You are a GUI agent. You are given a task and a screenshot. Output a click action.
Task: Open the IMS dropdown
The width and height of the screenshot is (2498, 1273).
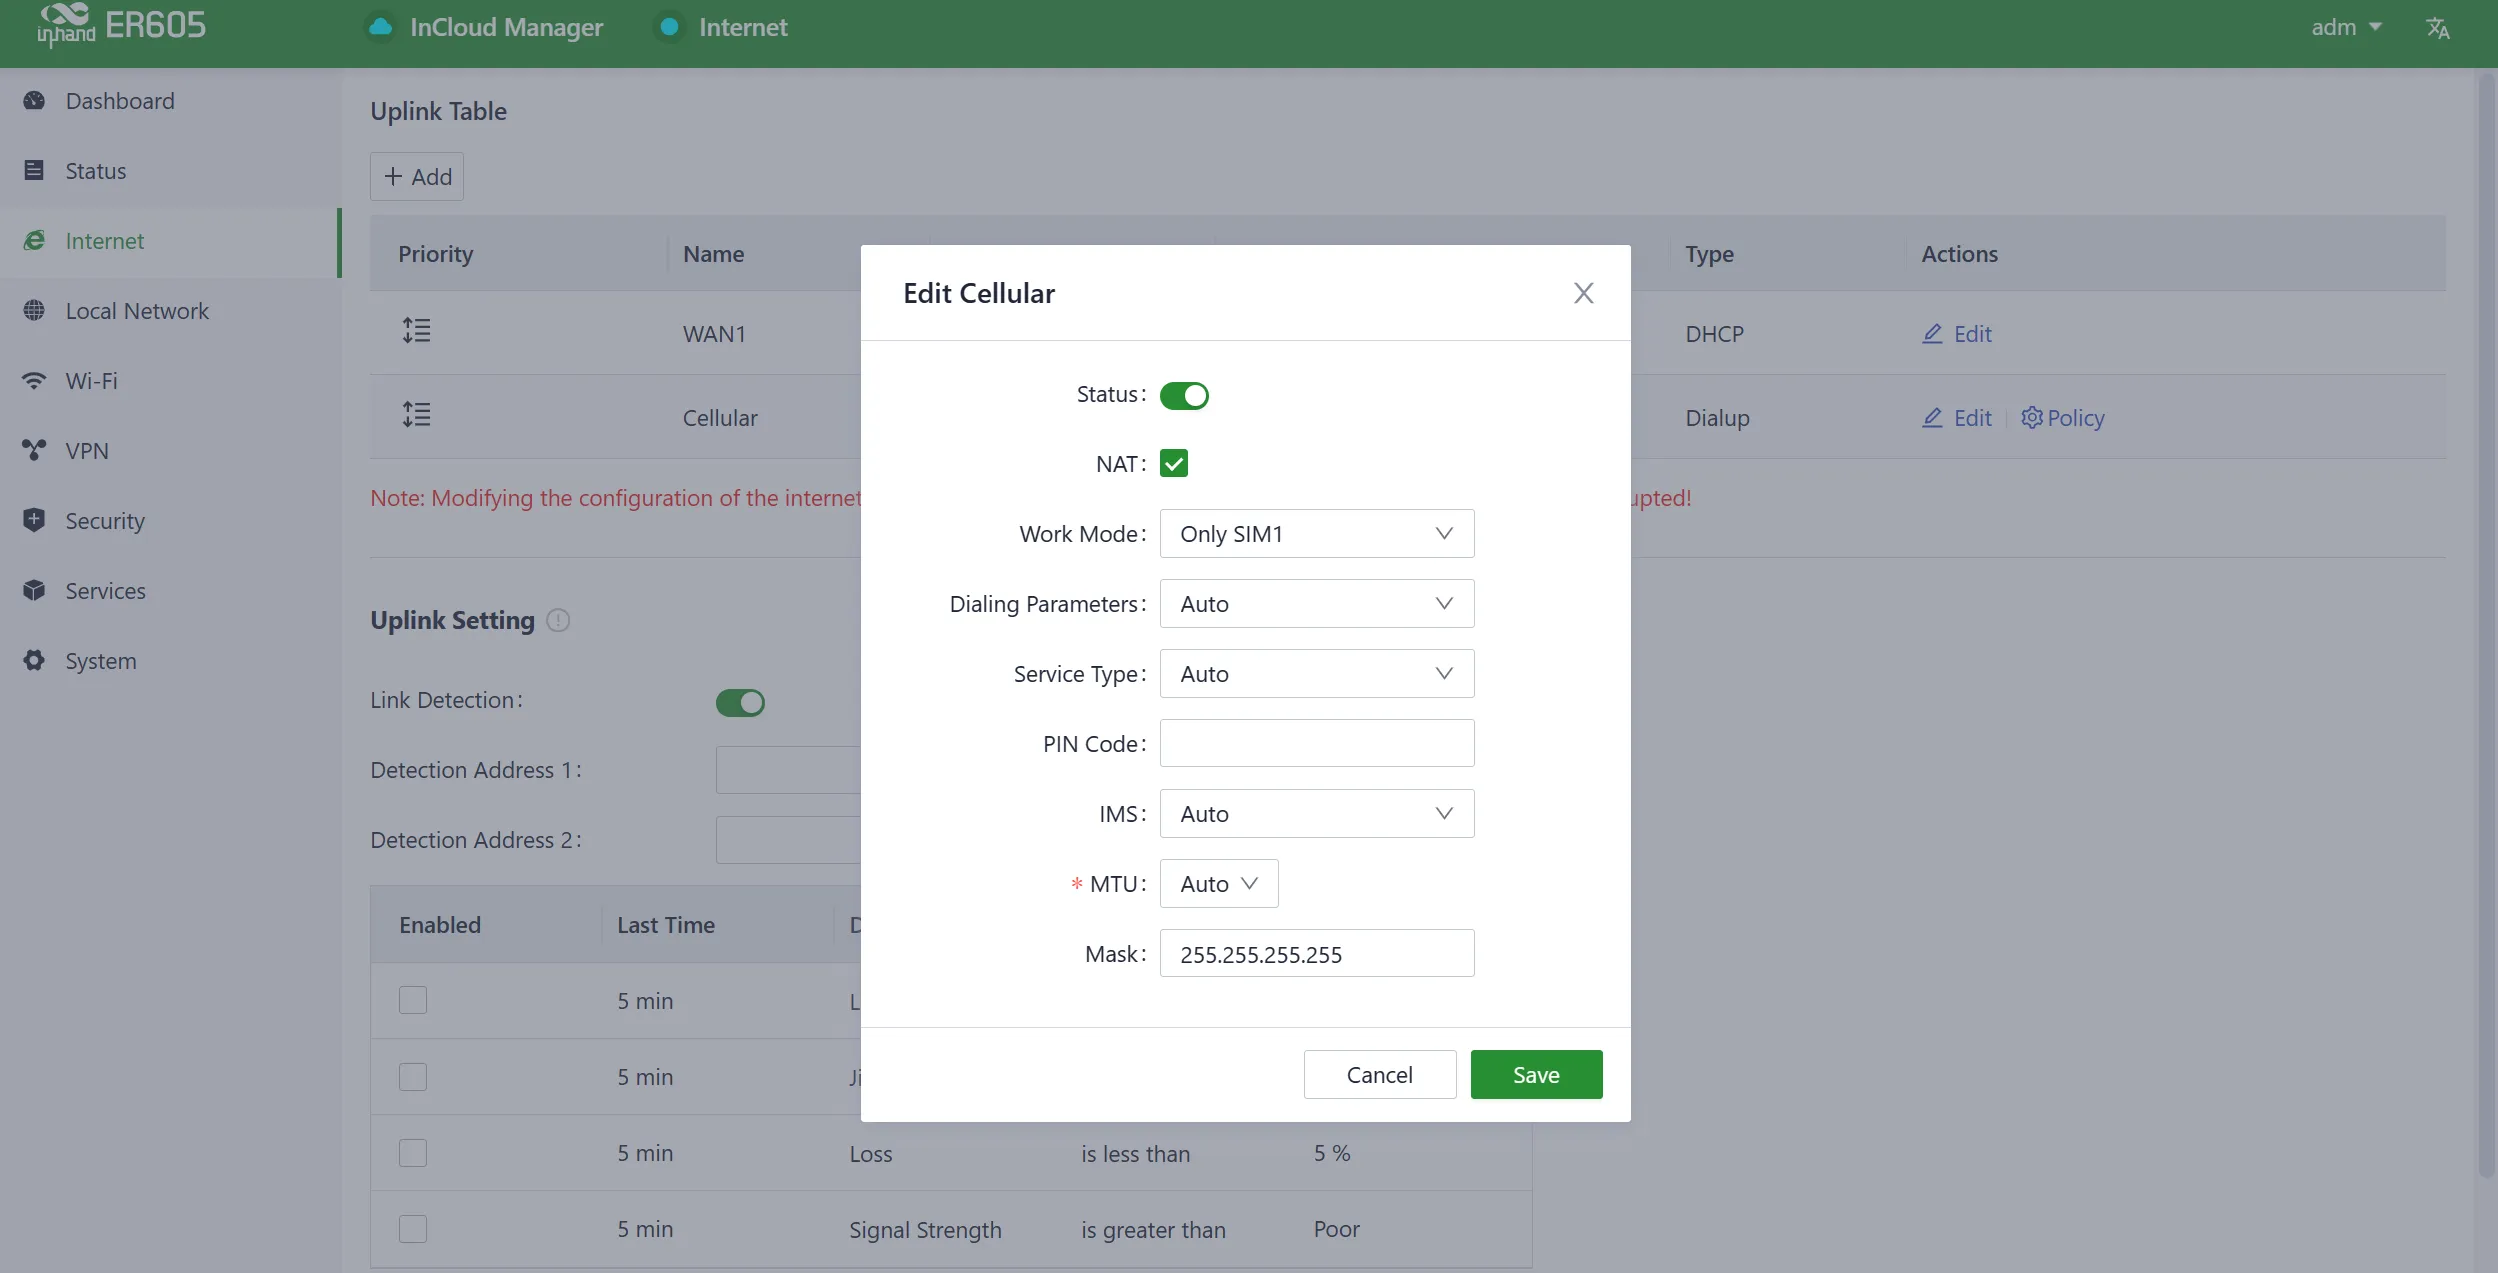(1317, 814)
